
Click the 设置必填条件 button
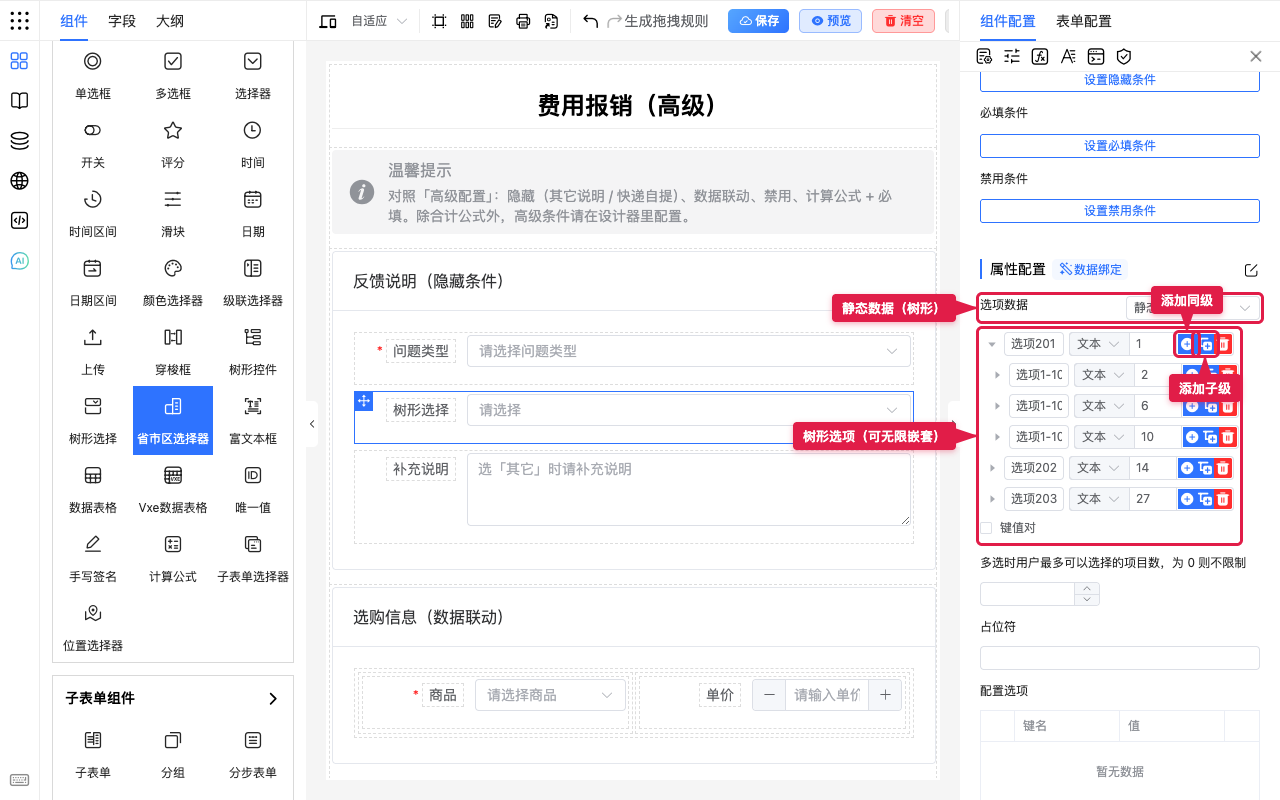coord(1120,146)
